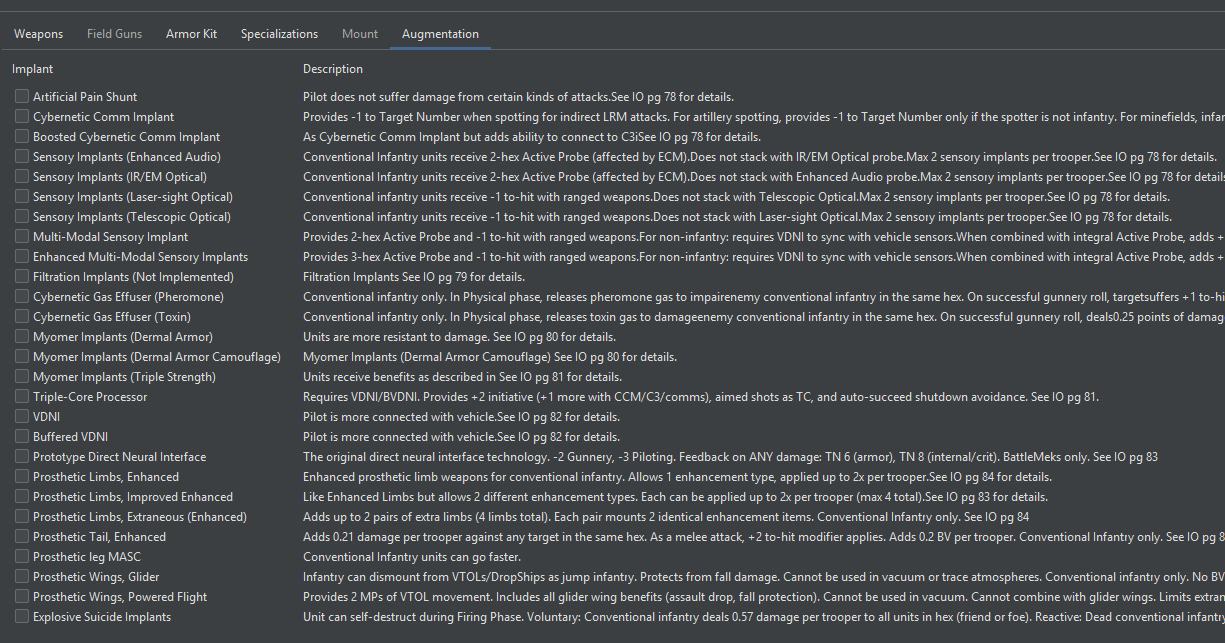This screenshot has height=643, width=1225.
Task: Select the Multi-Modal Sensory Implant checkbox
Action: [22, 237]
